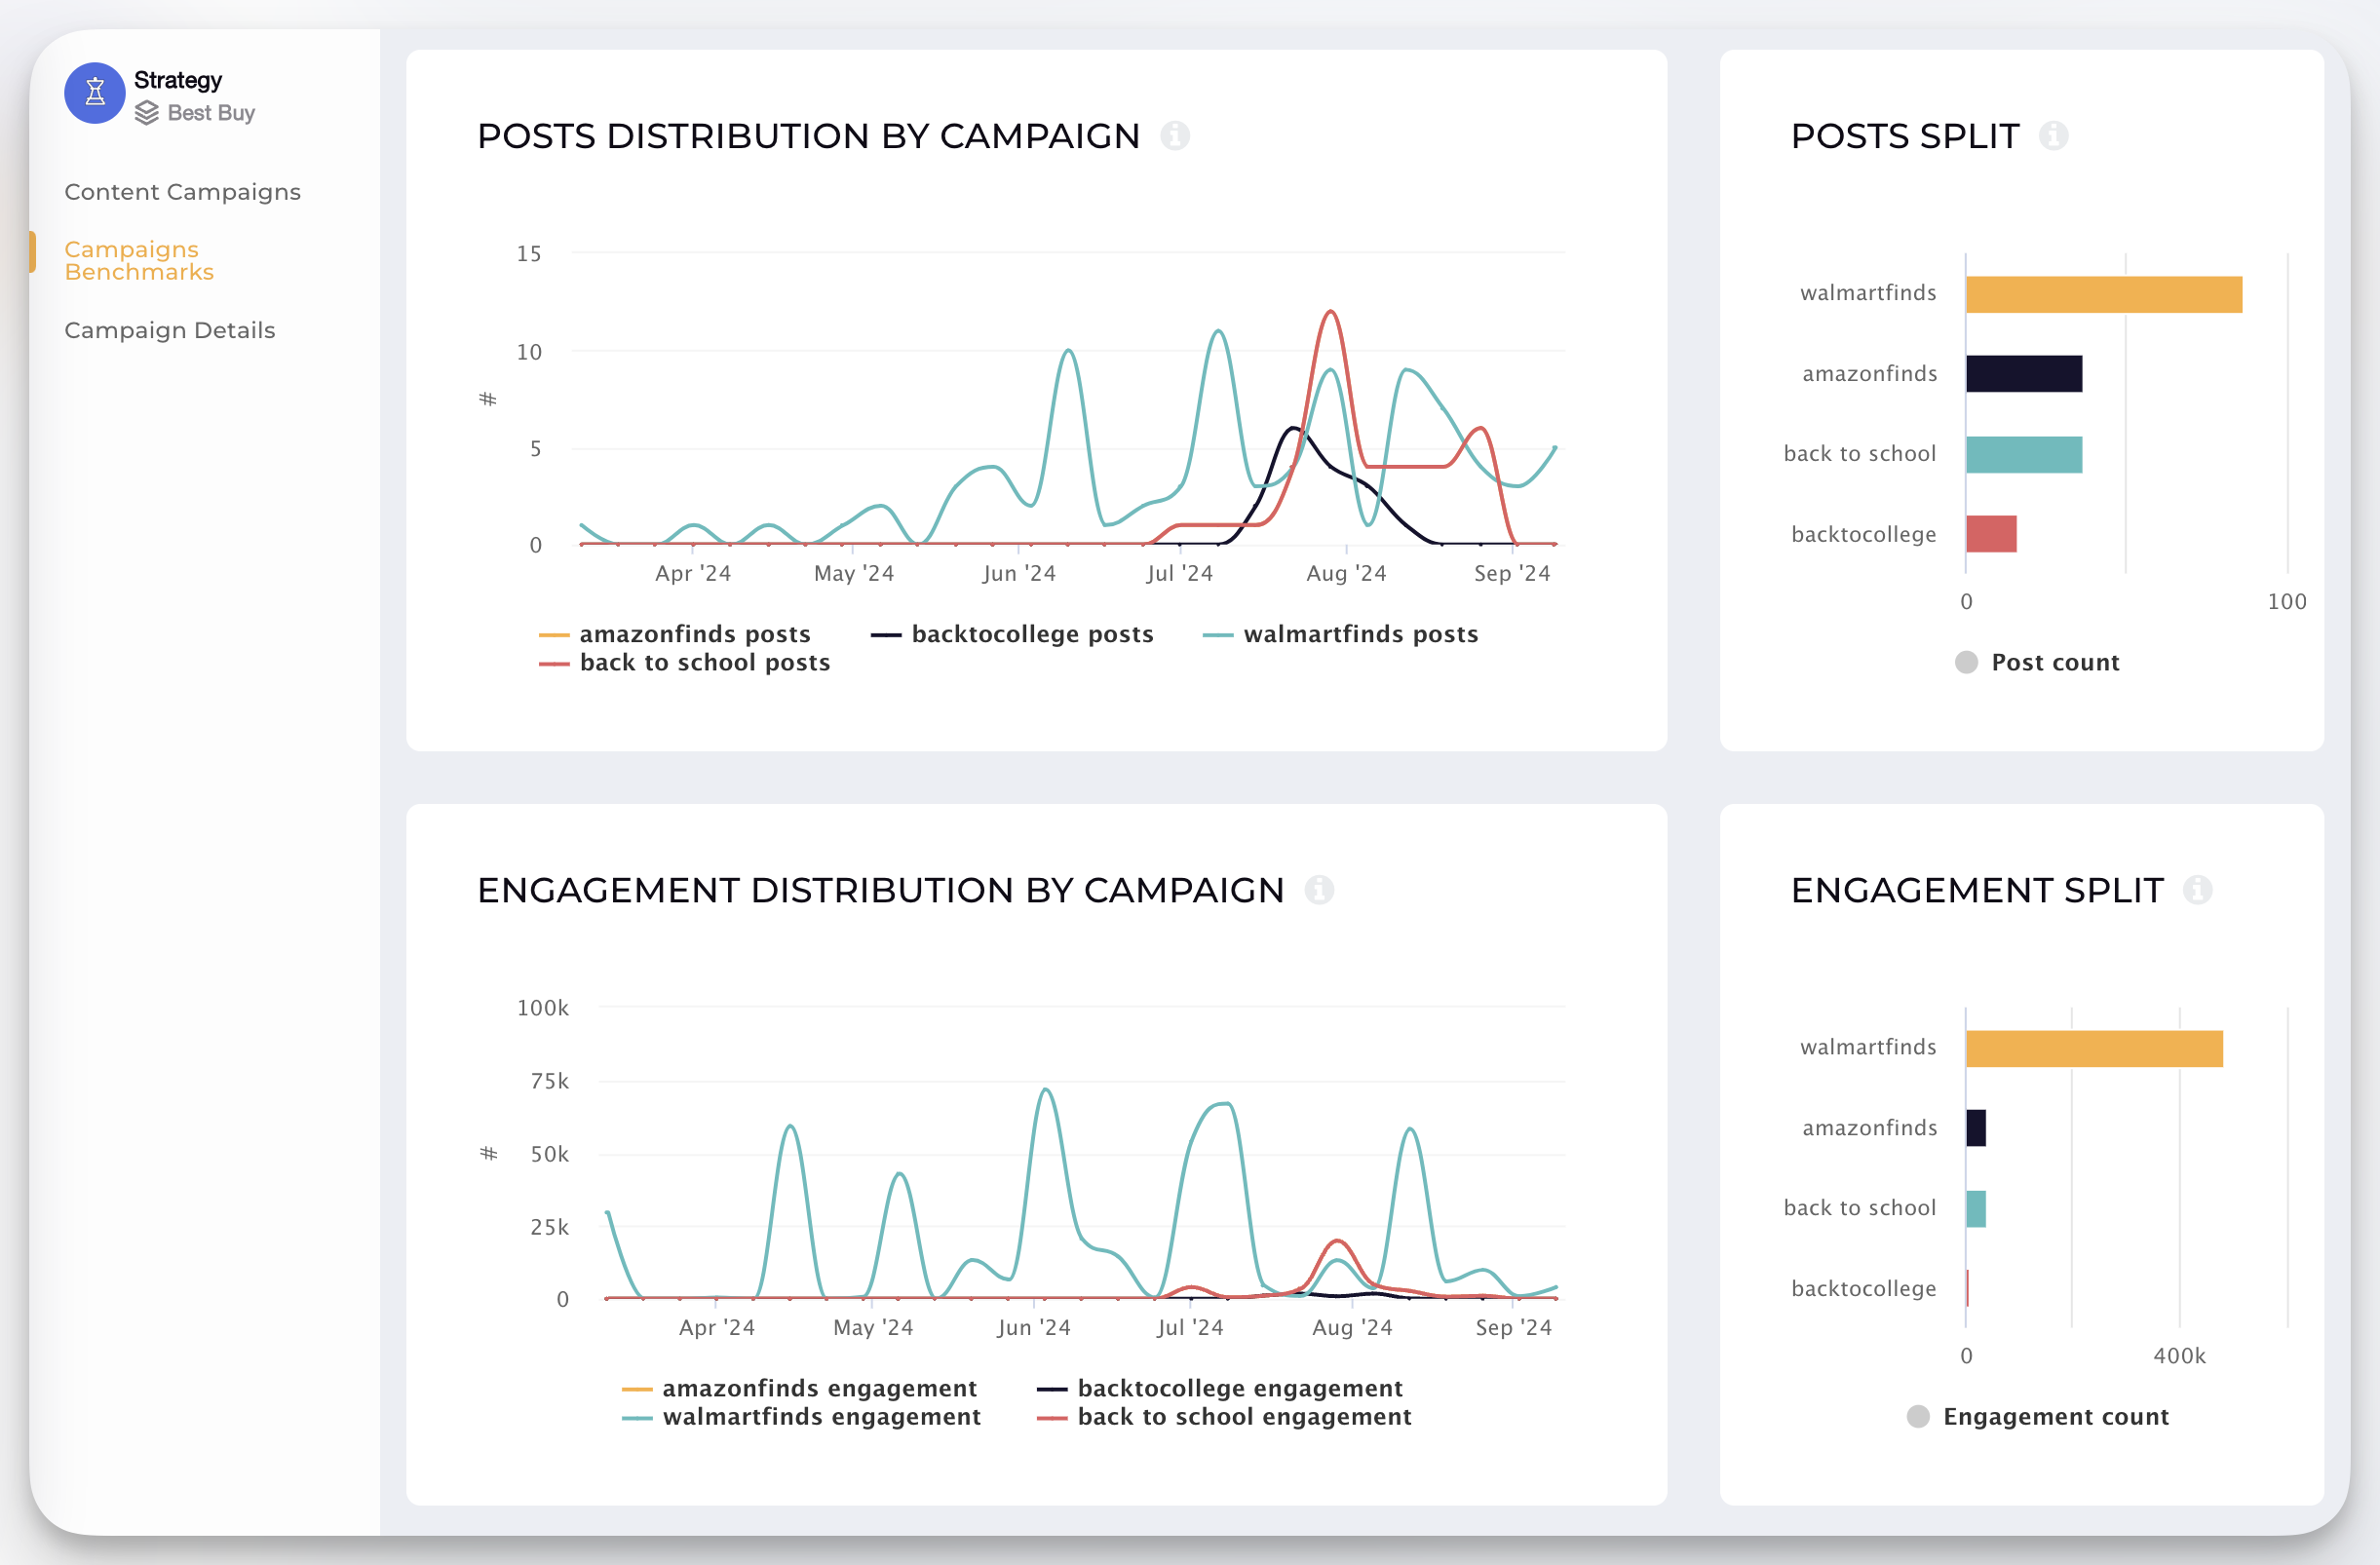Screen dimensions: 2380x1565
Task: Click '100k' y-axis label on engagement chart
Action: tap(542, 1008)
